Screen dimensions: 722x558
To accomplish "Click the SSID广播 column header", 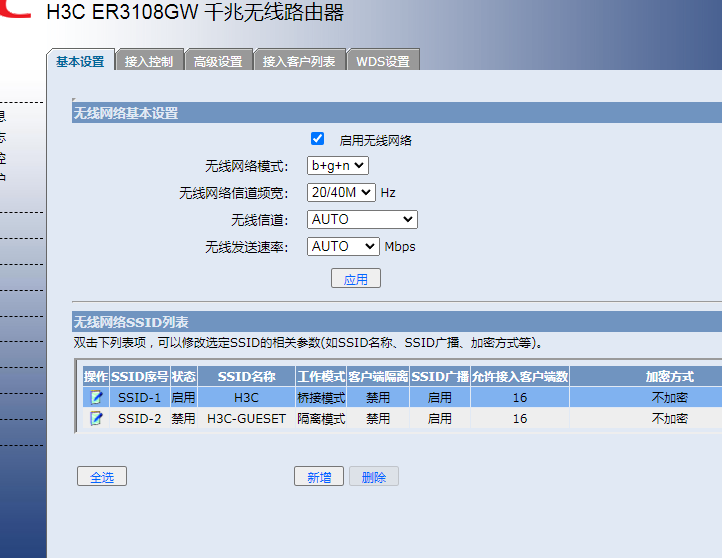I will tap(440, 377).
